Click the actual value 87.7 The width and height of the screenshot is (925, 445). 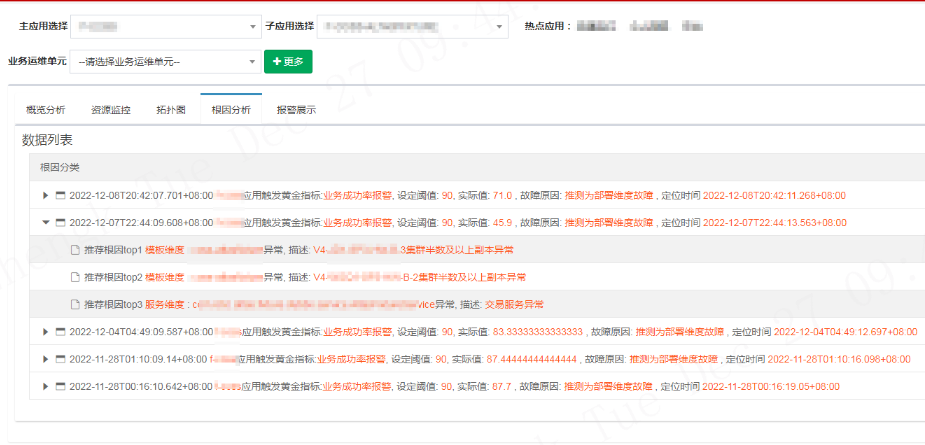coord(502,387)
